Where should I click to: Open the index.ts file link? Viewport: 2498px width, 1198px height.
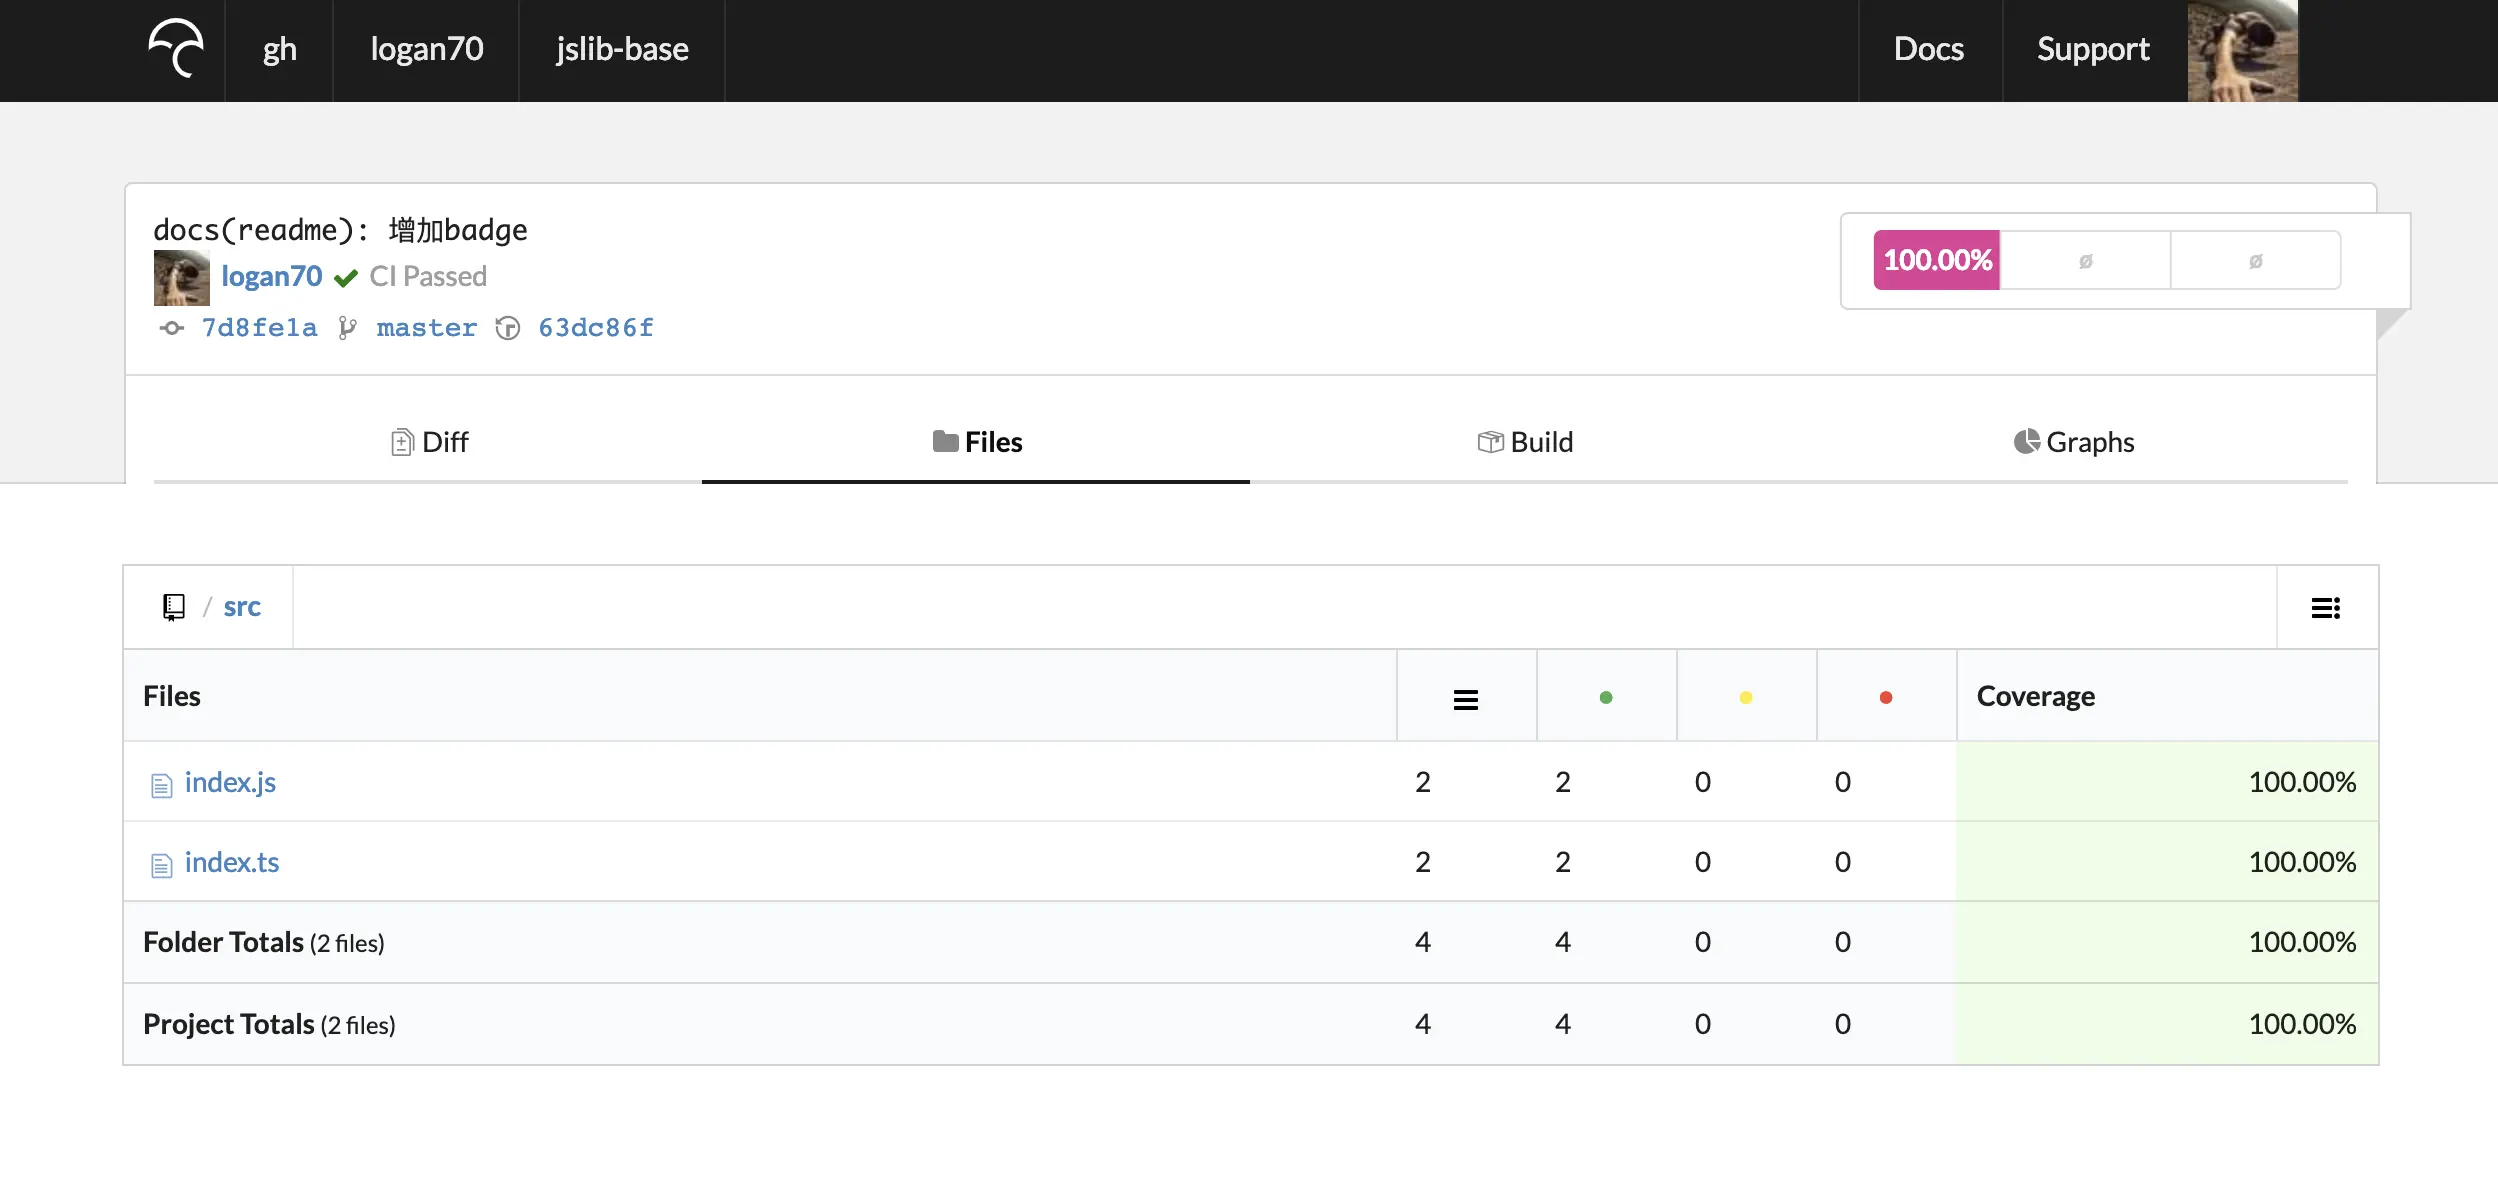[x=231, y=862]
